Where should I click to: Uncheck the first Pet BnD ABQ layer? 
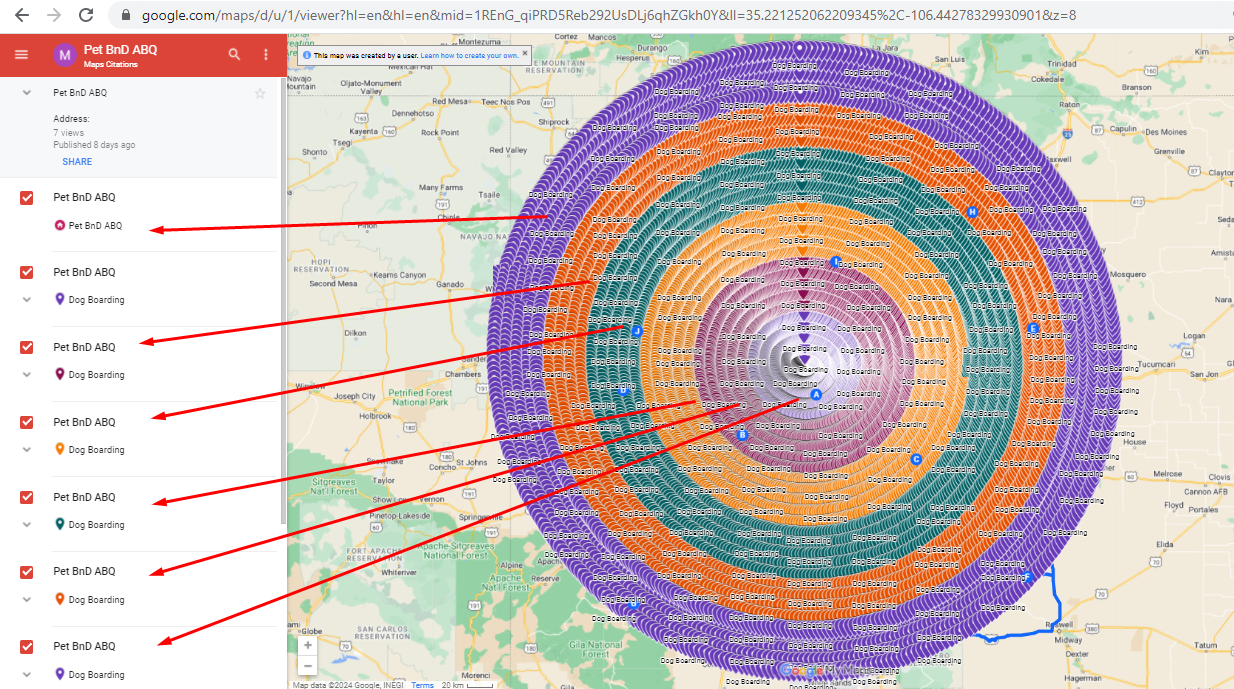click(26, 198)
